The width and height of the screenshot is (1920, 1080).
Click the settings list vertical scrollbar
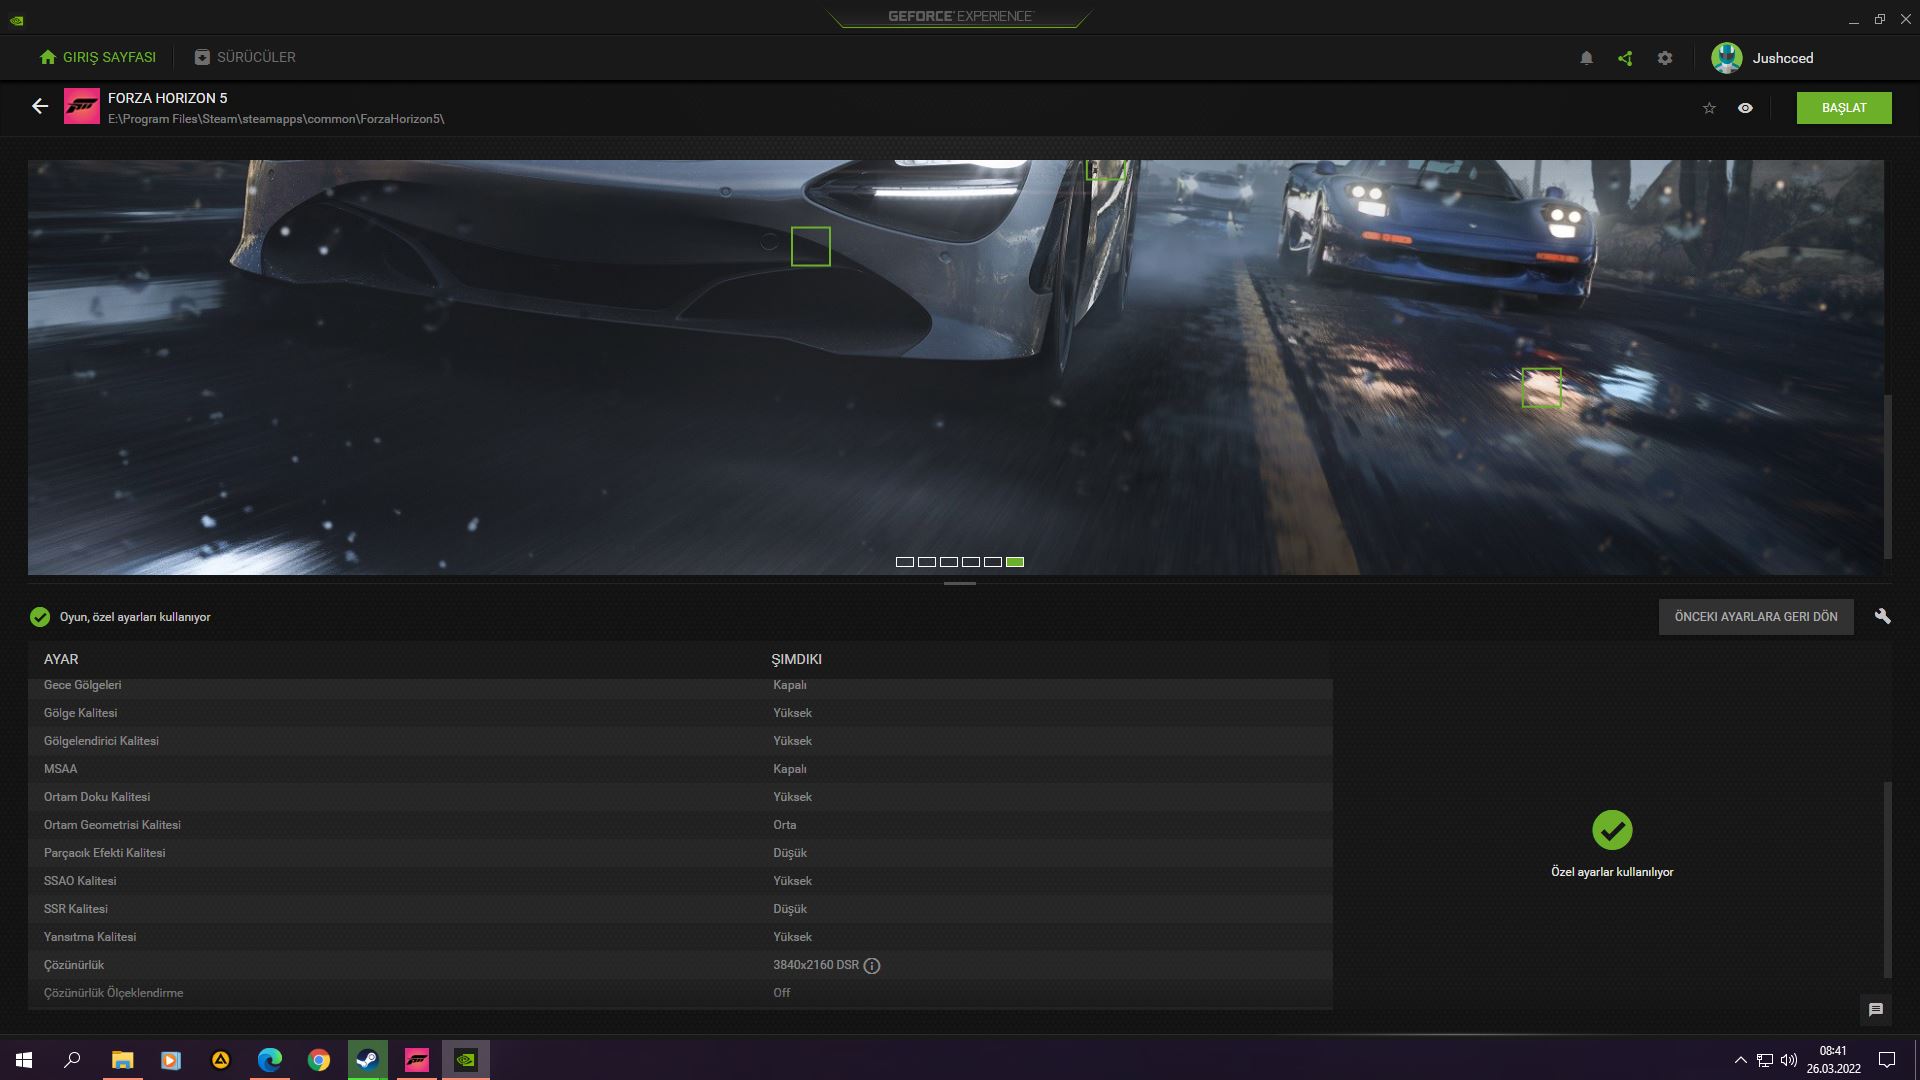[x=1888, y=880]
